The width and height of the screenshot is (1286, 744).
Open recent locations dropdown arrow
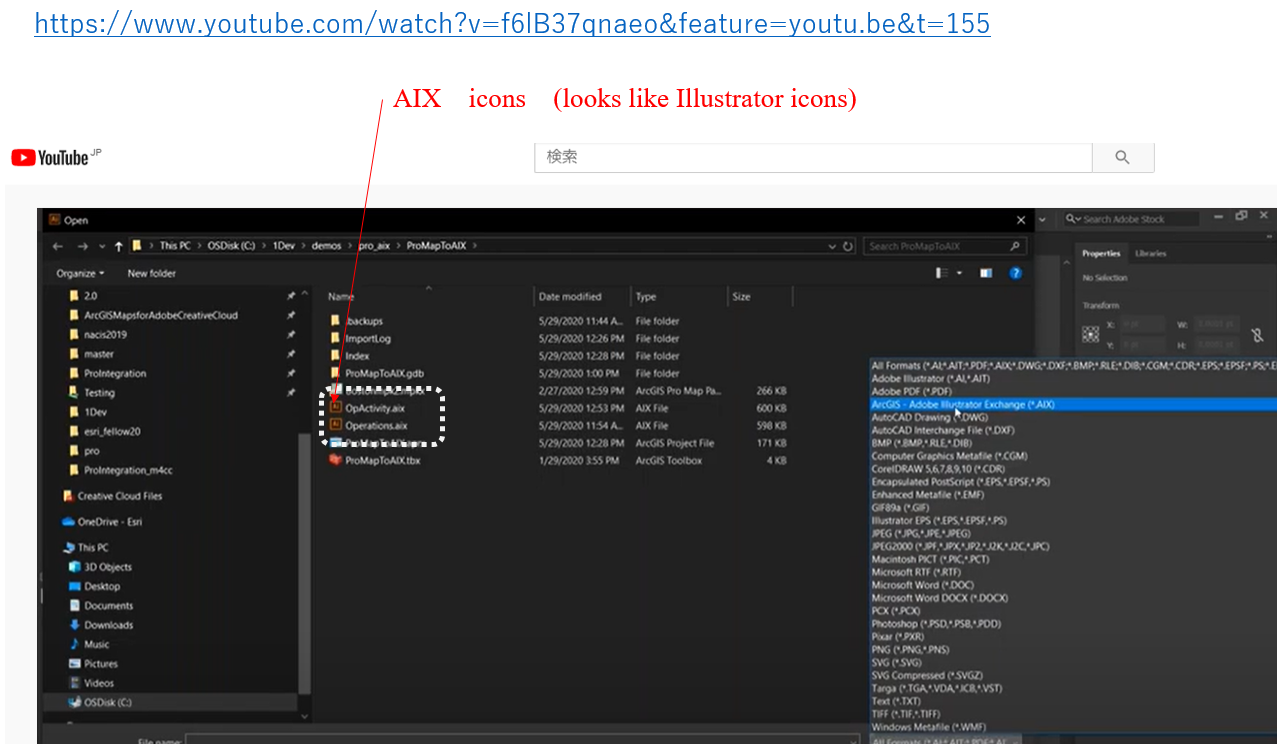click(102, 246)
